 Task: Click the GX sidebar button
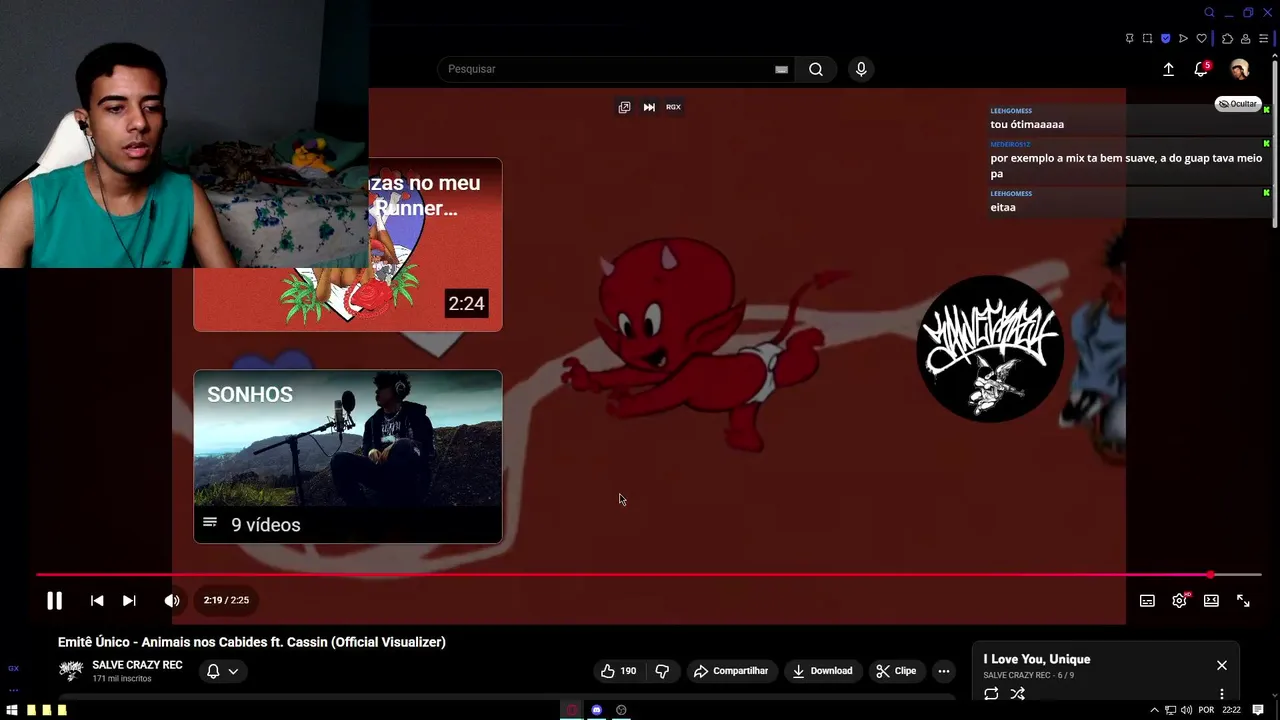click(x=13, y=668)
